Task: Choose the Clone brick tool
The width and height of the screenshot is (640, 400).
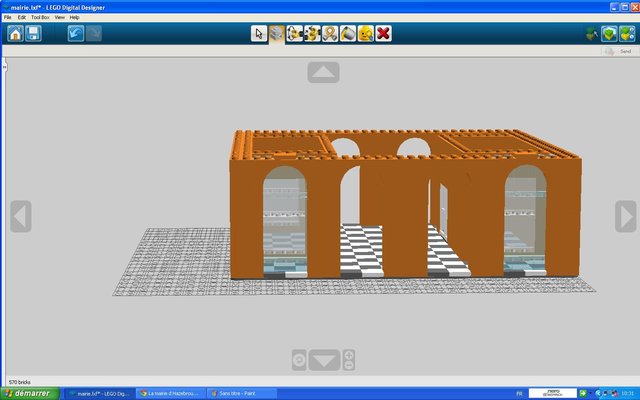Action: 277,34
